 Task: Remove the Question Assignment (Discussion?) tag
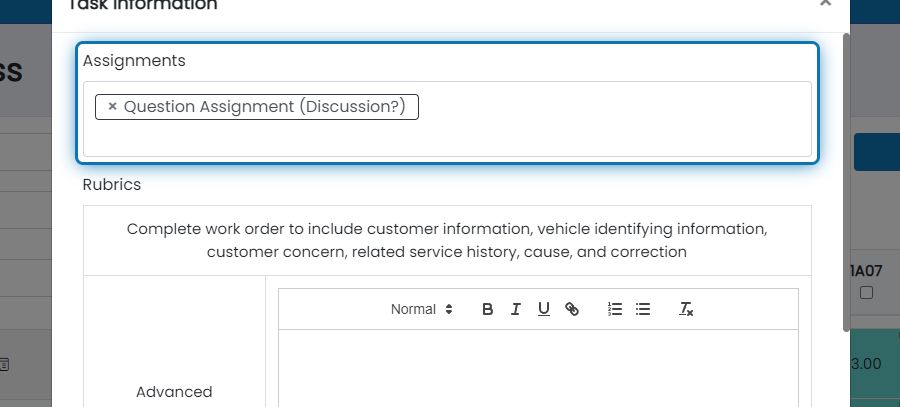pos(112,106)
